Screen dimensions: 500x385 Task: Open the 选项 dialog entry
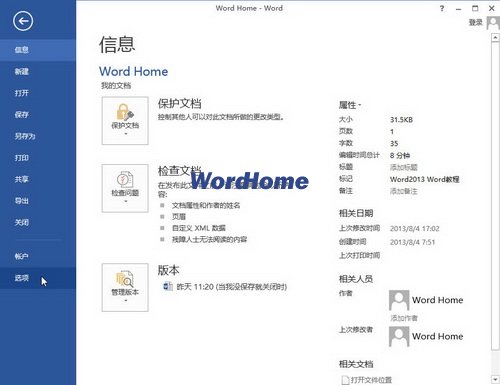pos(38,278)
